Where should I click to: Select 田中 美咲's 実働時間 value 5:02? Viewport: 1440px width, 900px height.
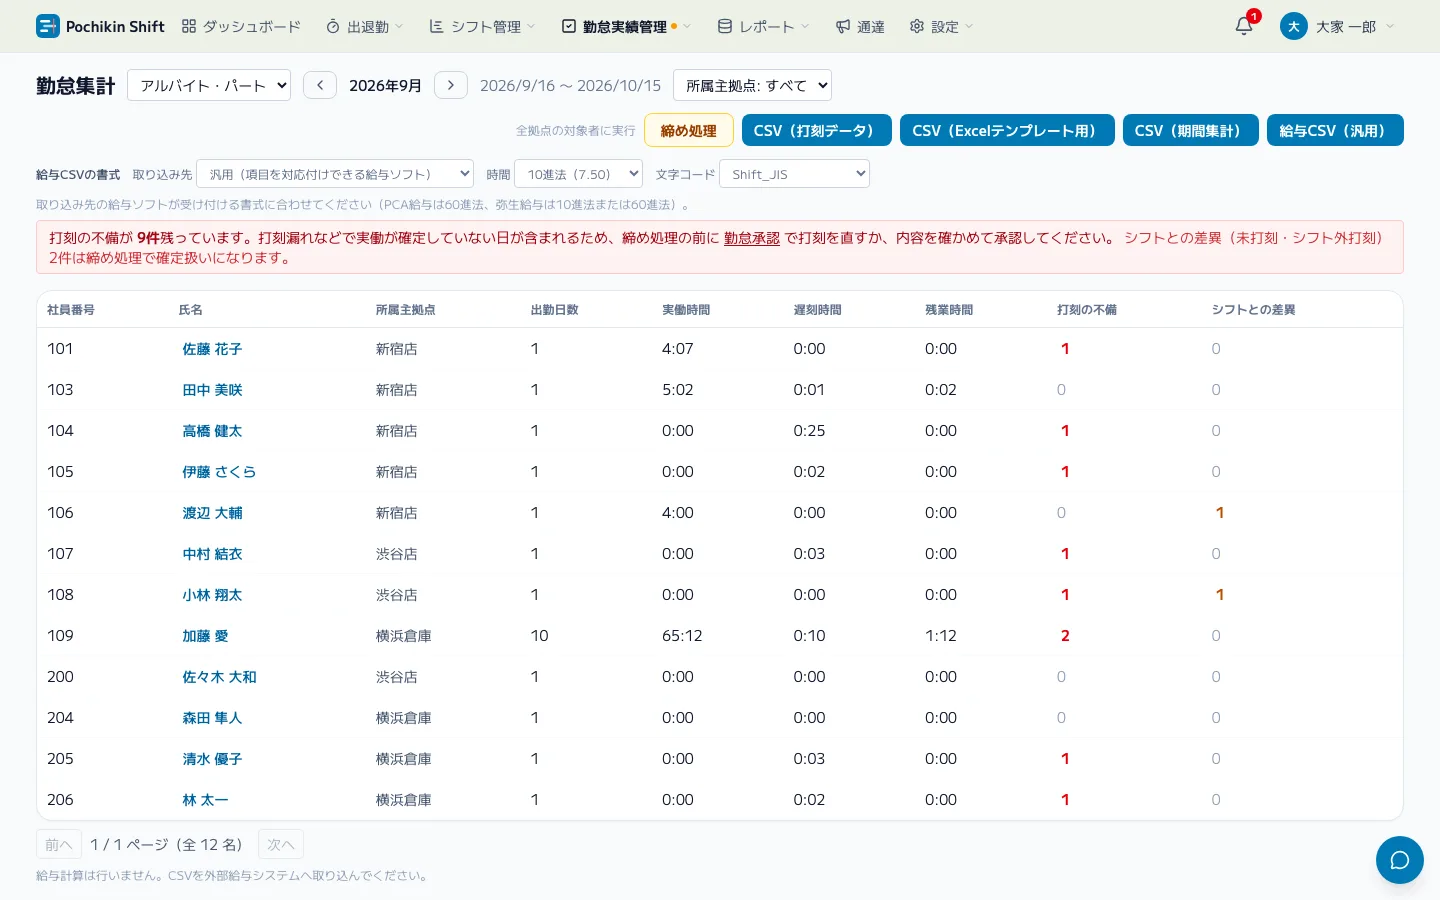click(678, 390)
